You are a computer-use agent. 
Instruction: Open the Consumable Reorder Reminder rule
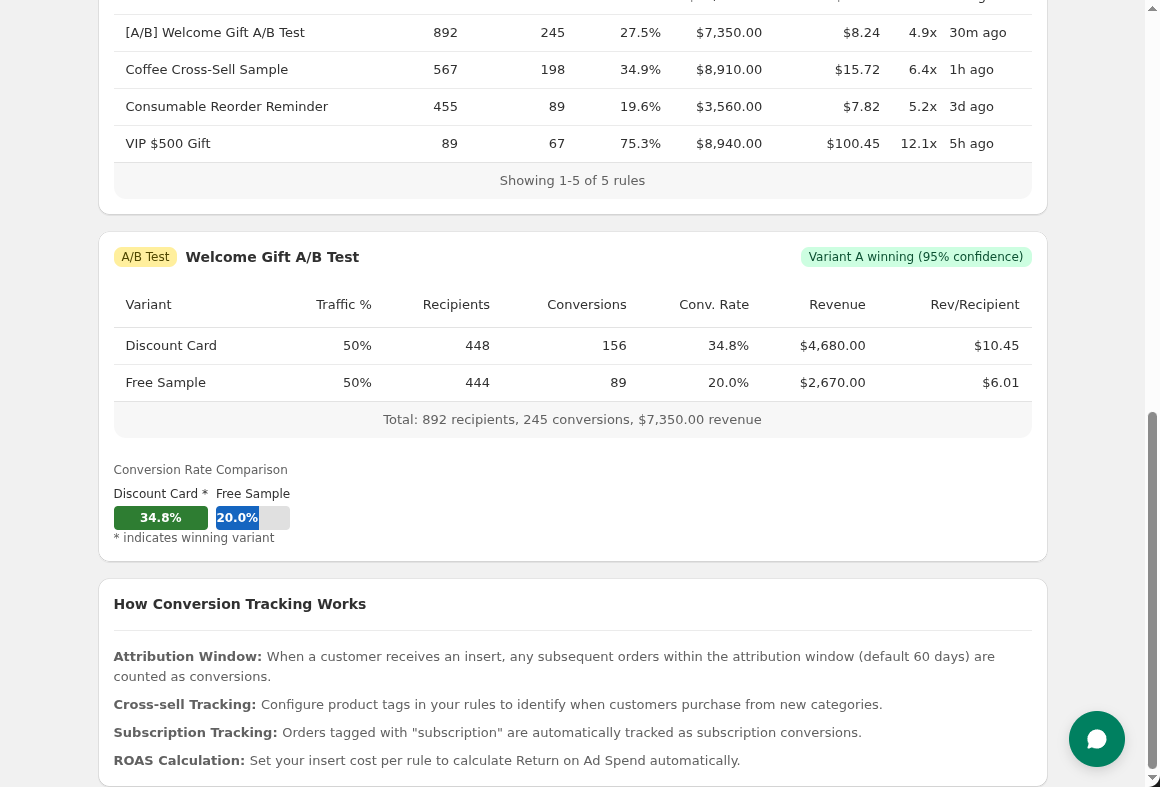228,106
